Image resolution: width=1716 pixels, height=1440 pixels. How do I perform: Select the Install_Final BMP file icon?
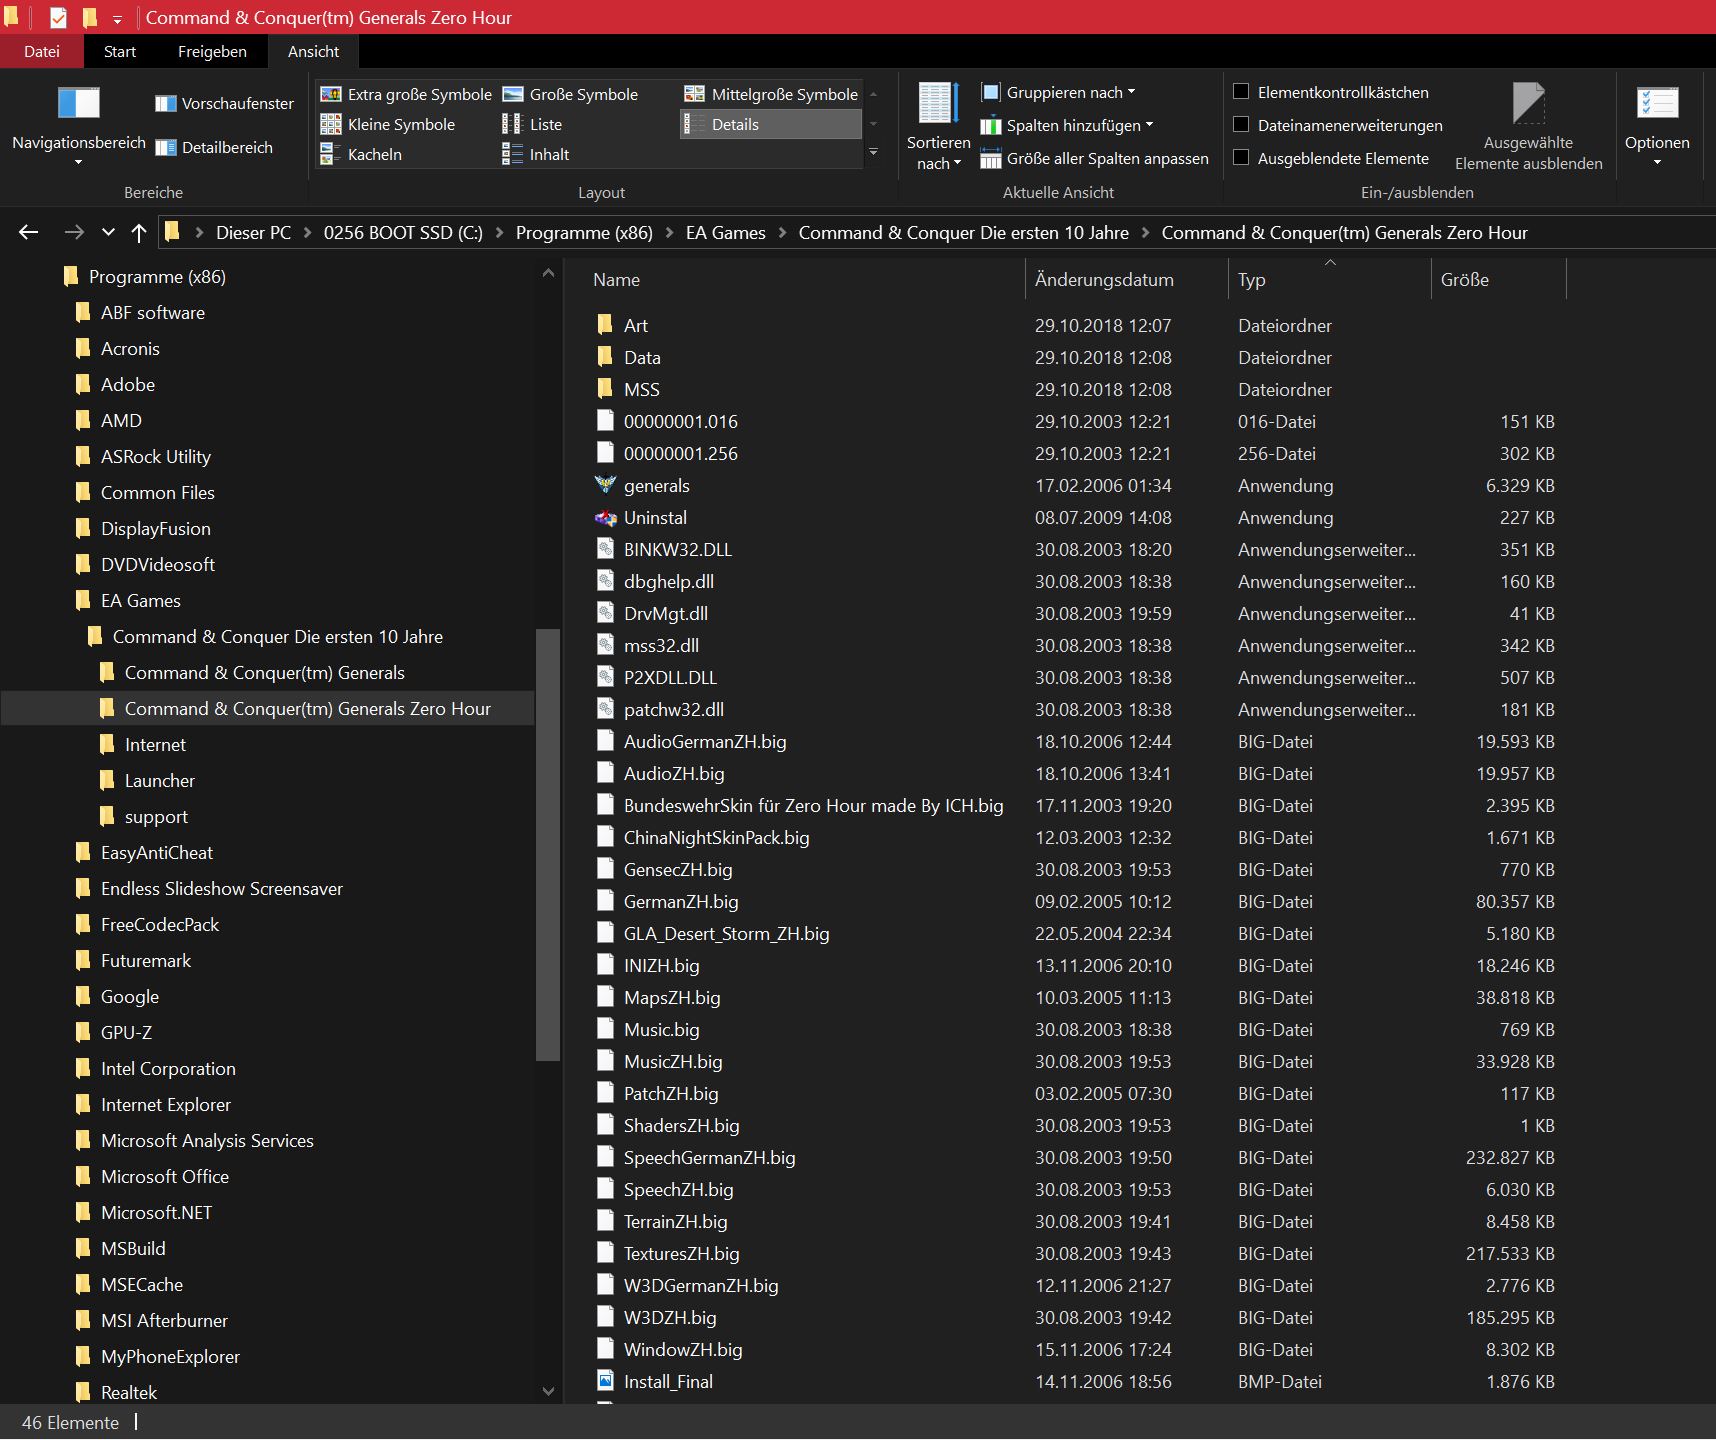605,1381
